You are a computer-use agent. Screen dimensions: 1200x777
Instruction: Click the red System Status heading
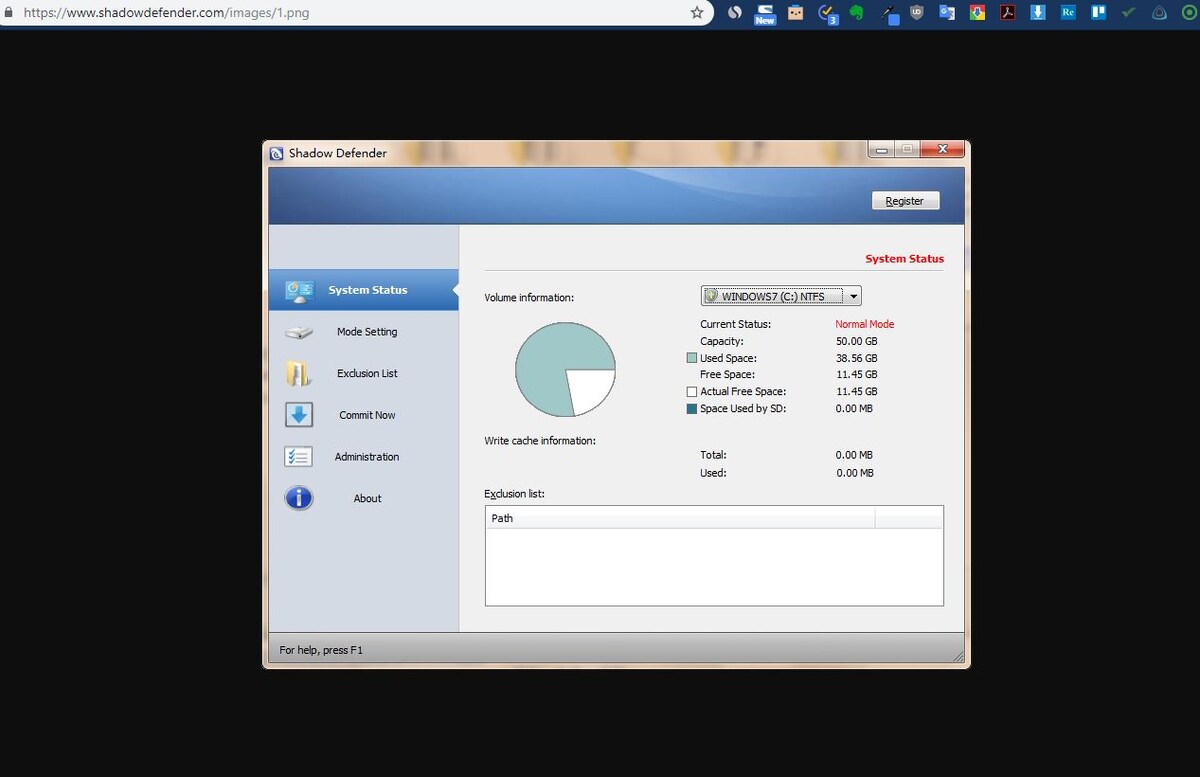[904, 259]
